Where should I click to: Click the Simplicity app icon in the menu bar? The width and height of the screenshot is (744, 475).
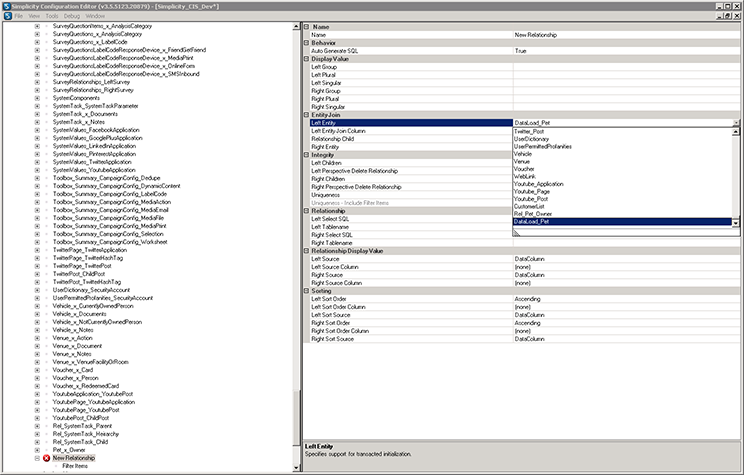pos(7,16)
